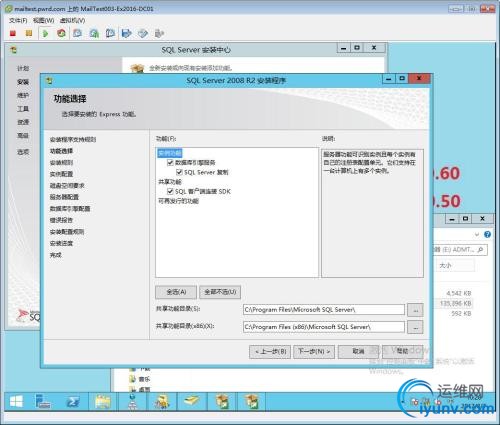Click the 全部不选(U) unselect all button
The height and width of the screenshot is (425, 500).
220,292
